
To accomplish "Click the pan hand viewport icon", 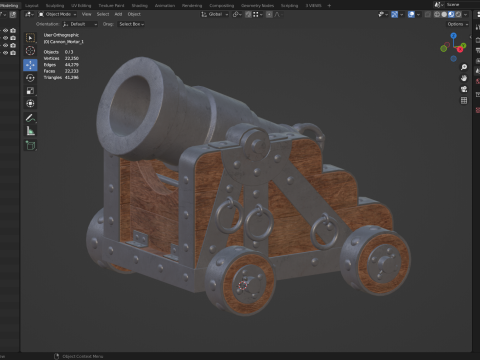I will click(464, 78).
